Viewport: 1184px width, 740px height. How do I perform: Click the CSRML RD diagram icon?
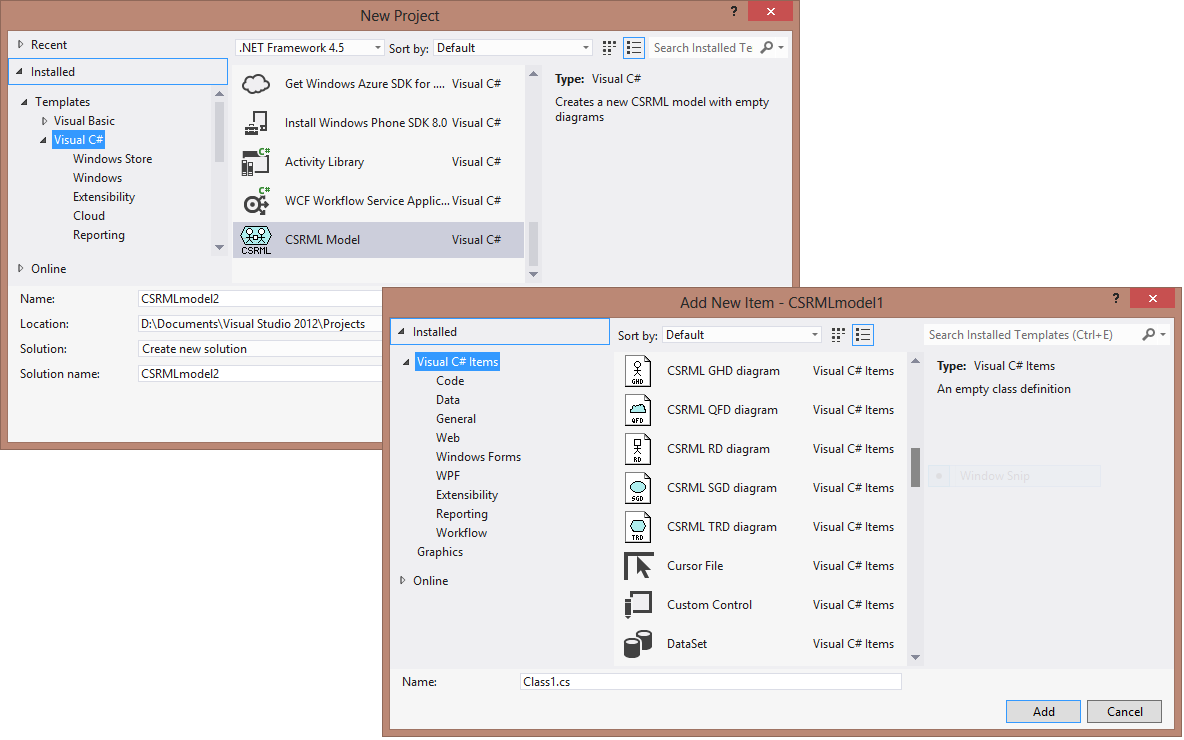coord(638,449)
